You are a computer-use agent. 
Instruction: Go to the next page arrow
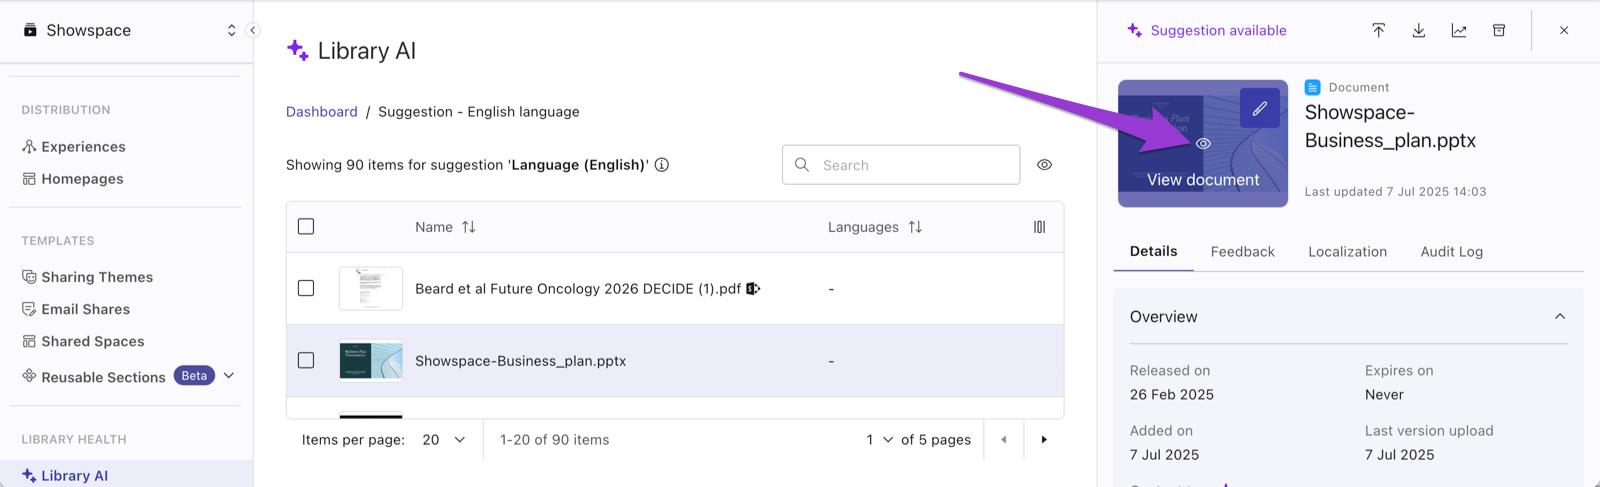pyautogui.click(x=1044, y=440)
